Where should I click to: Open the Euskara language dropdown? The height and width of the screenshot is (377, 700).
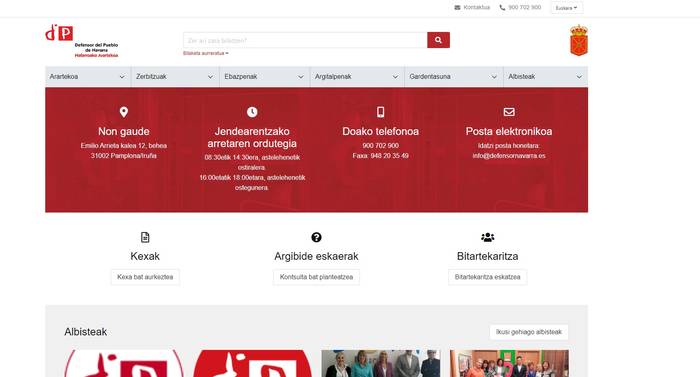[567, 8]
